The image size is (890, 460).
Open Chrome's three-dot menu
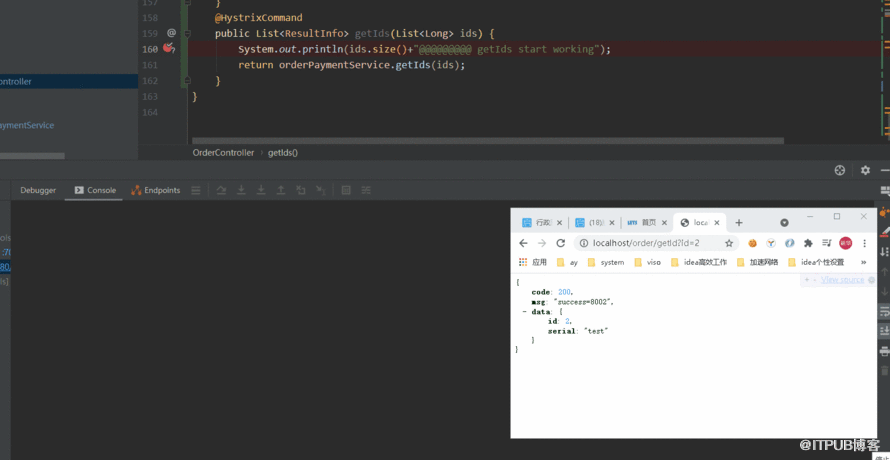864,243
